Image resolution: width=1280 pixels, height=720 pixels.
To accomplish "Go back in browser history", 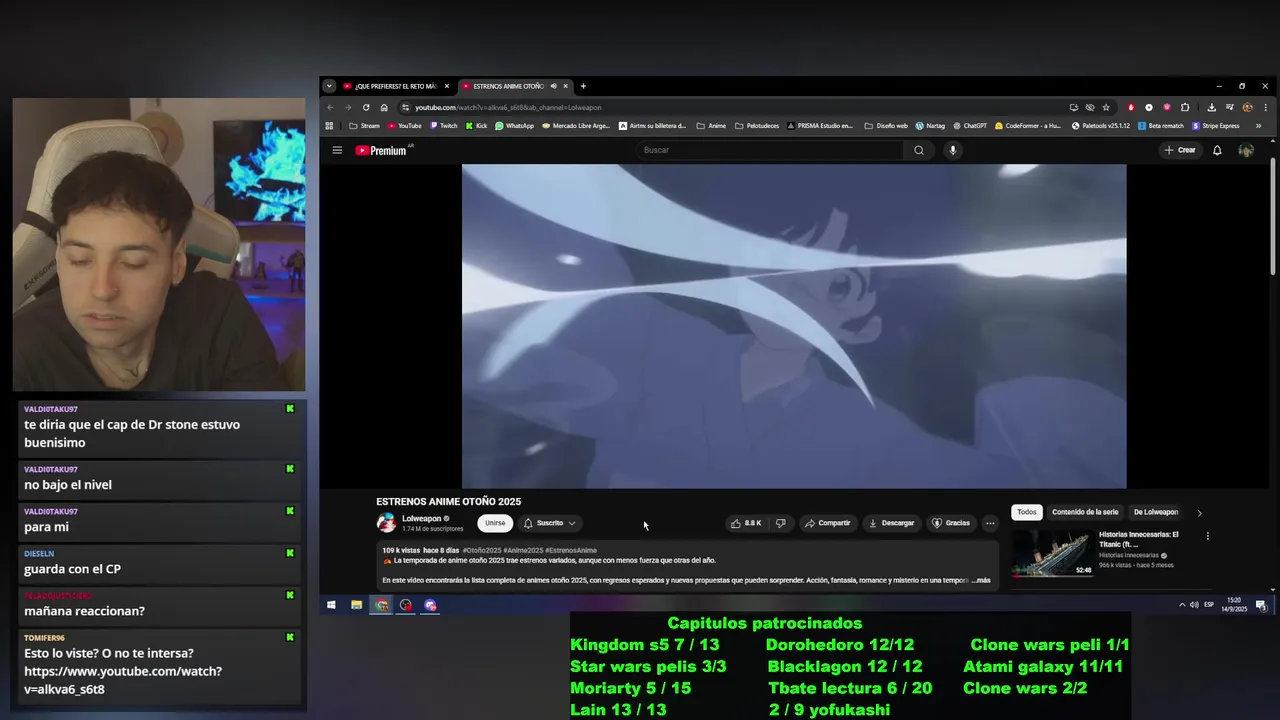I will (330, 107).
